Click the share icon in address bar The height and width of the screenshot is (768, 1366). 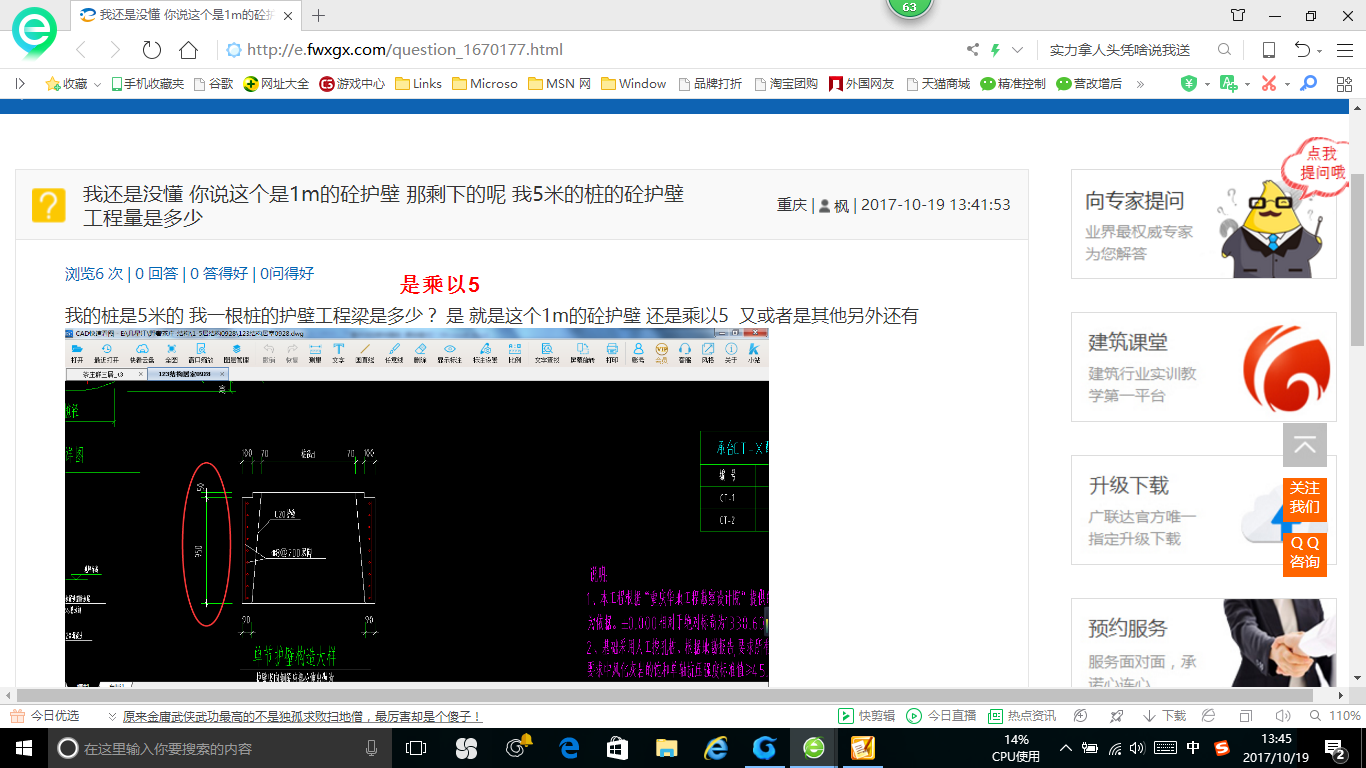tap(972, 50)
